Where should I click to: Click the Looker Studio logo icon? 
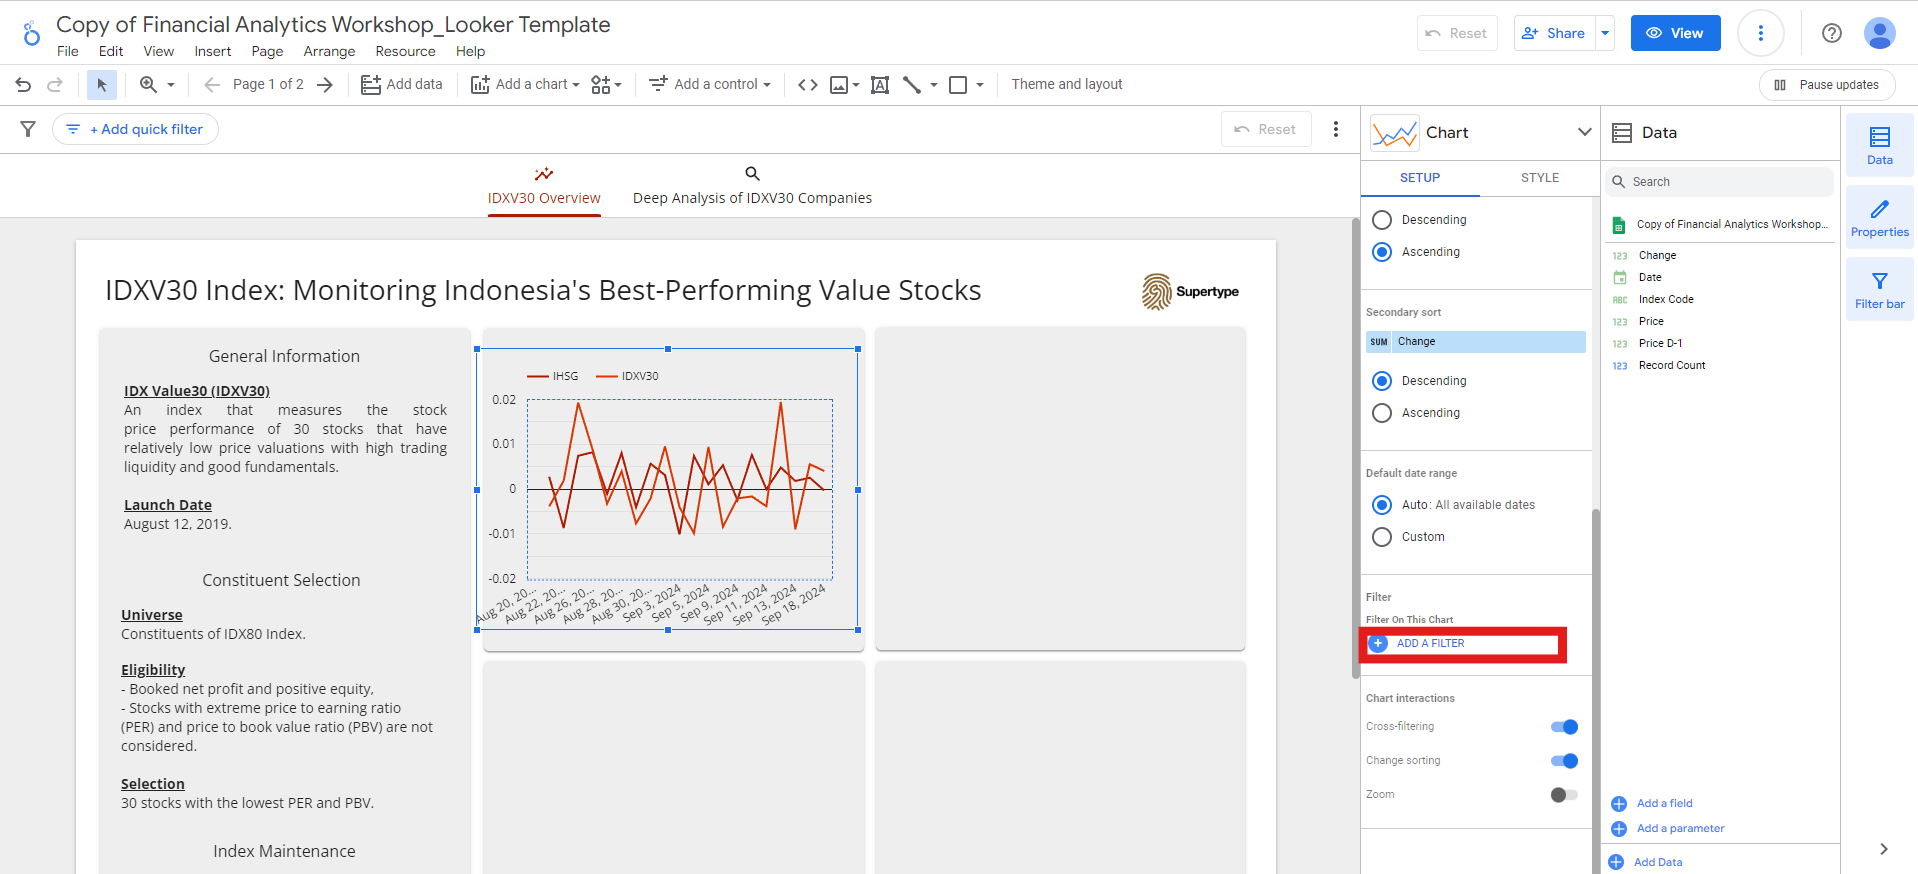tap(31, 34)
